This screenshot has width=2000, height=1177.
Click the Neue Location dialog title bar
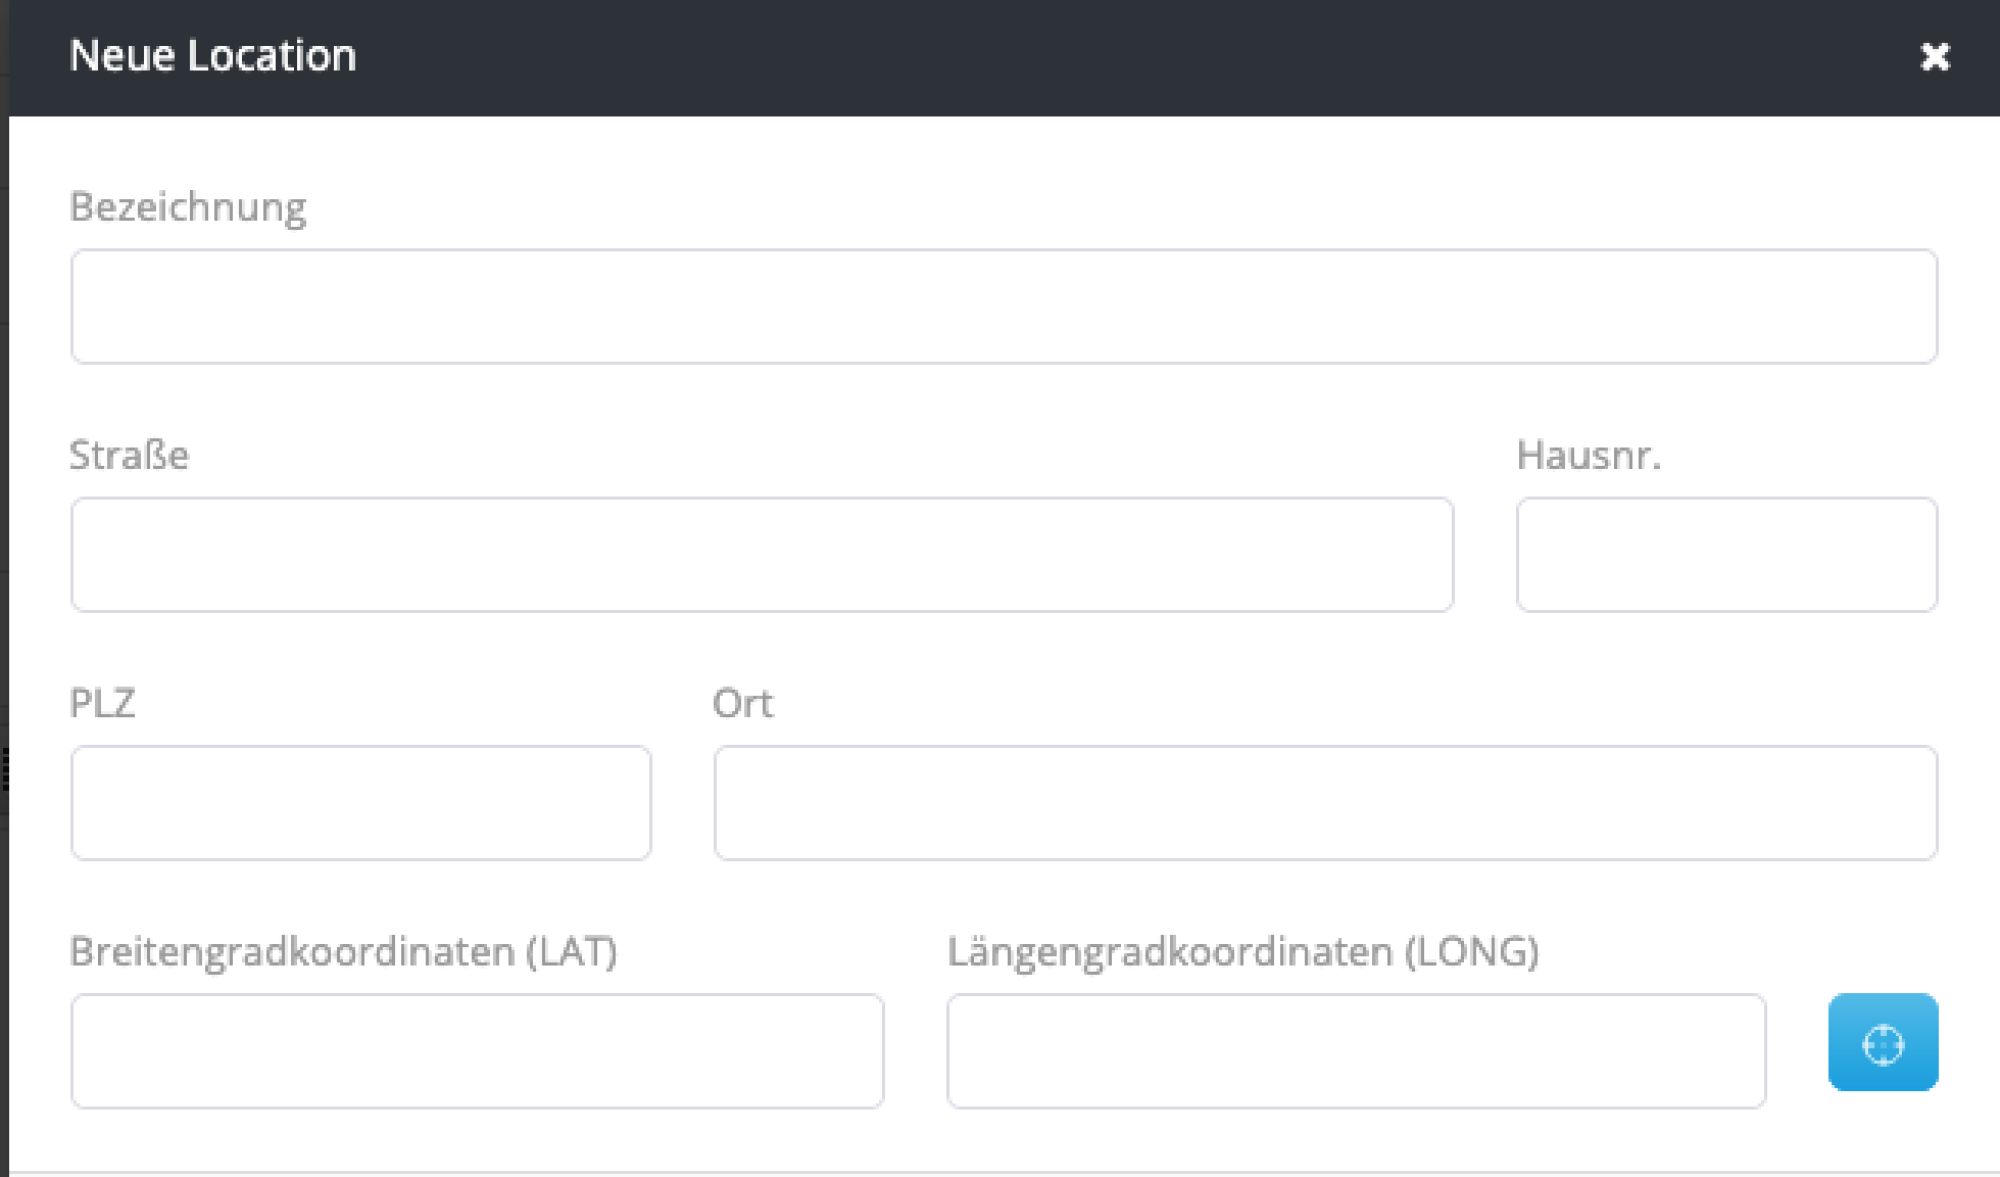pos(212,56)
